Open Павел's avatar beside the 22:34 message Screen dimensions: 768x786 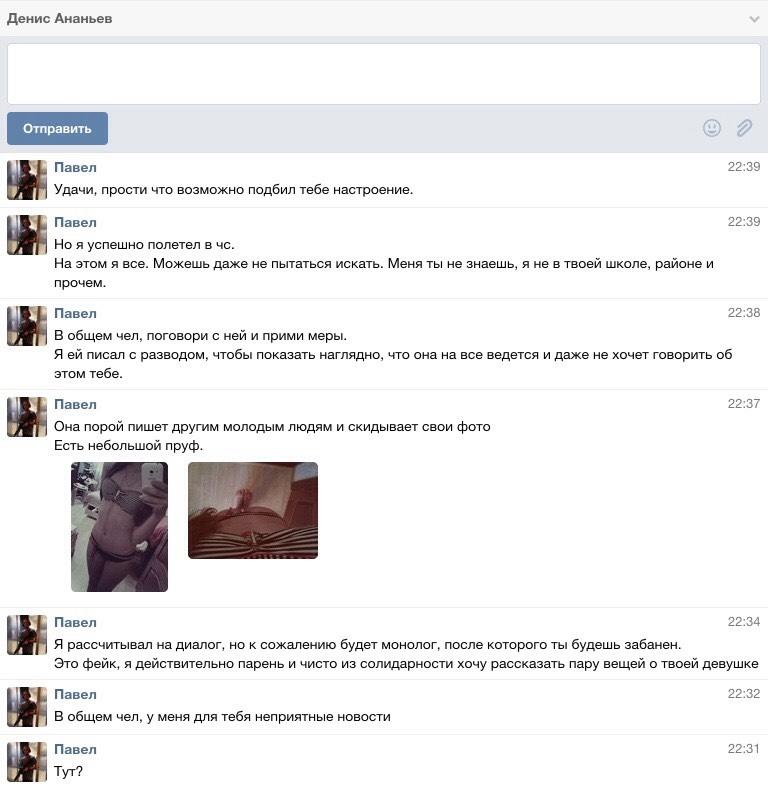pos(27,635)
